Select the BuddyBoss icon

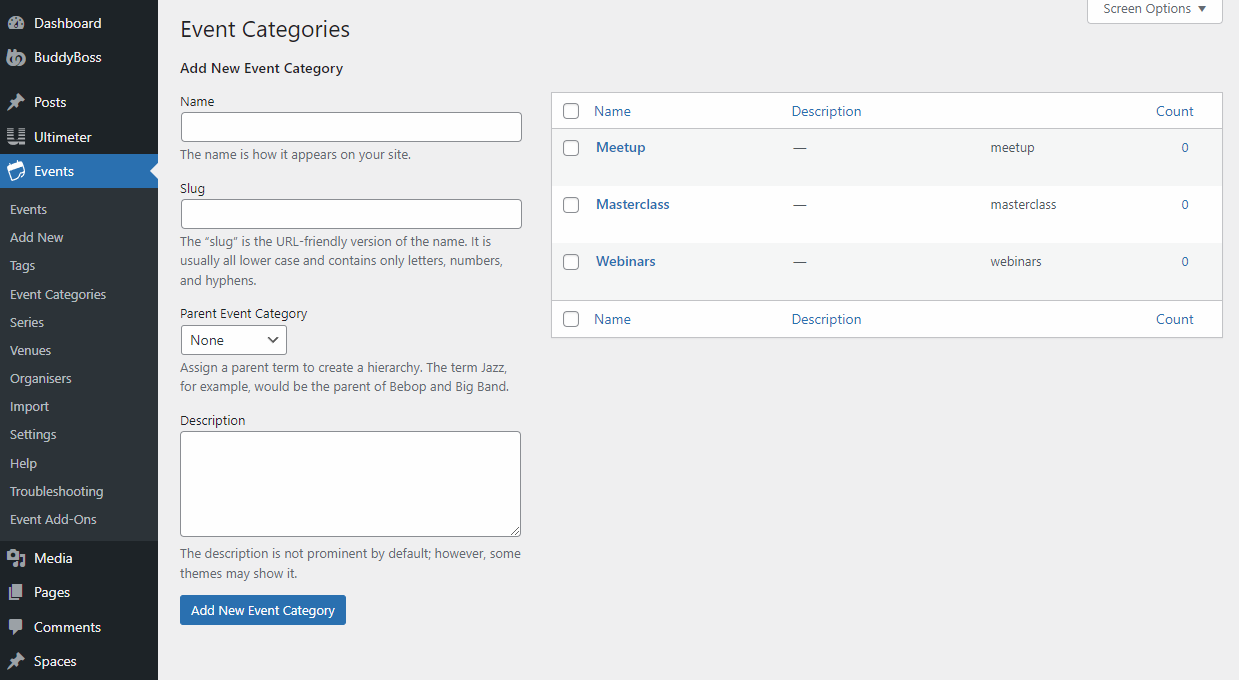click(20, 57)
